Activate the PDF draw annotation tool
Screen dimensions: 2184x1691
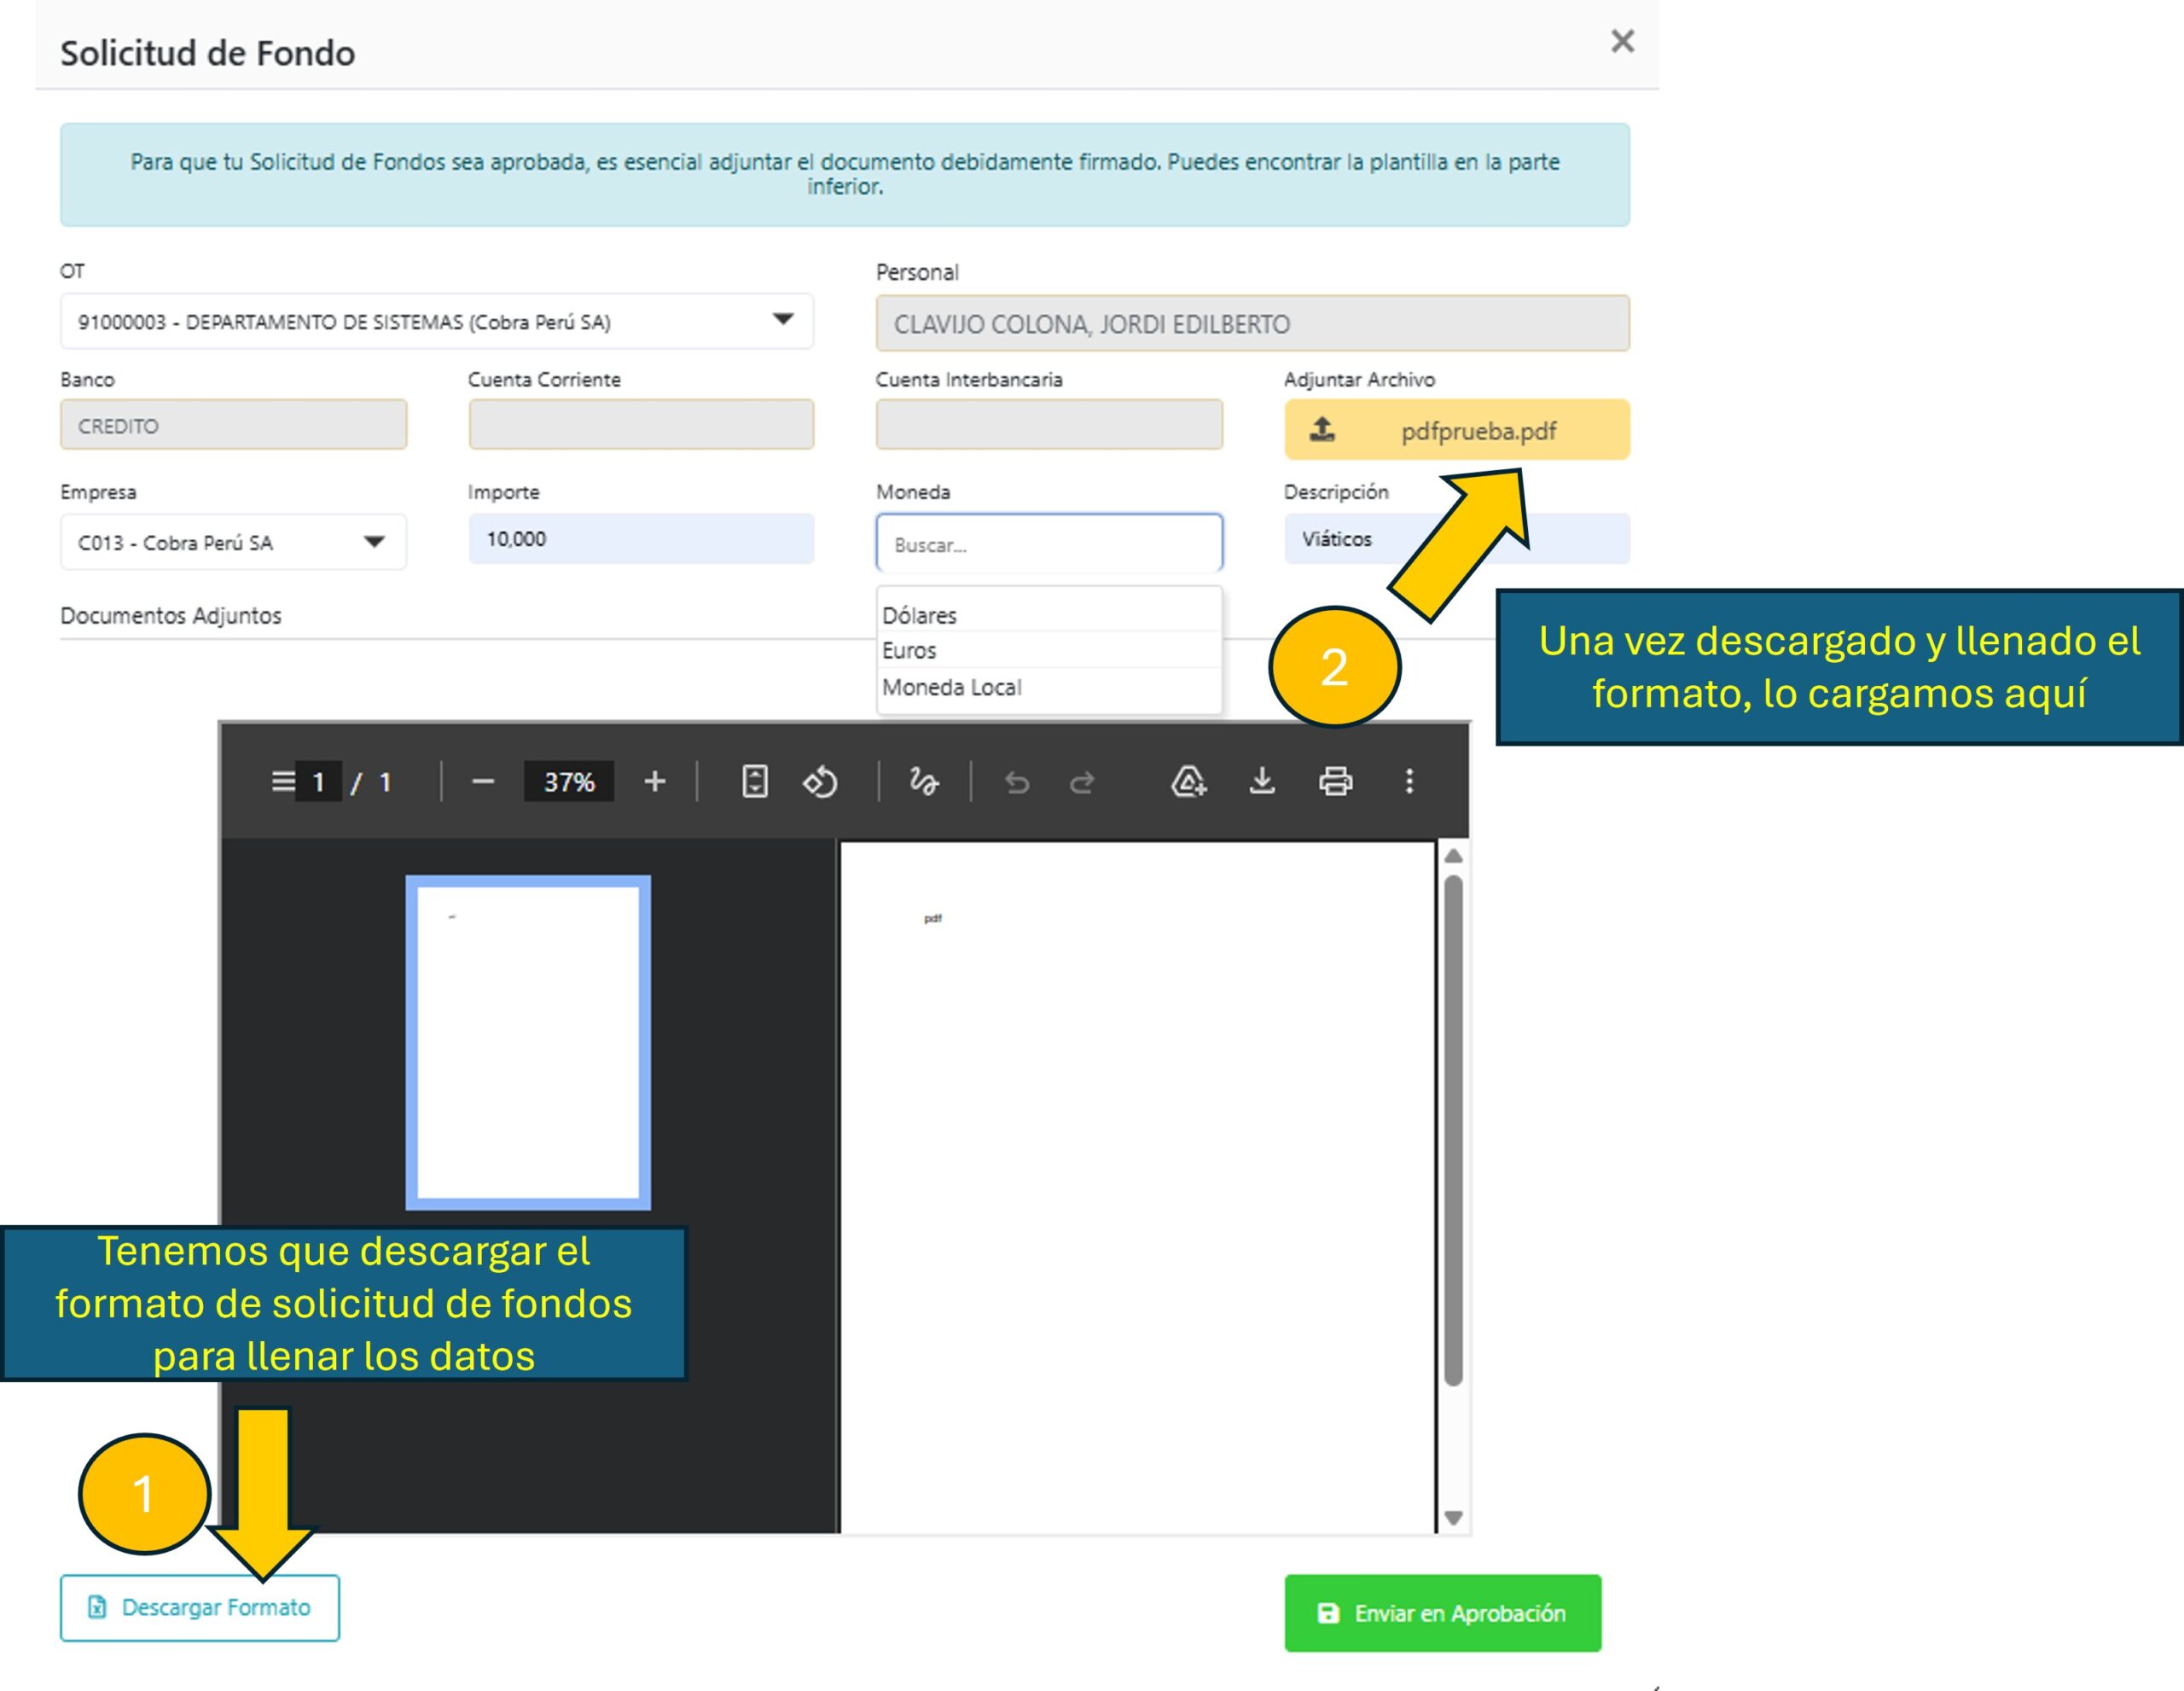(x=923, y=781)
